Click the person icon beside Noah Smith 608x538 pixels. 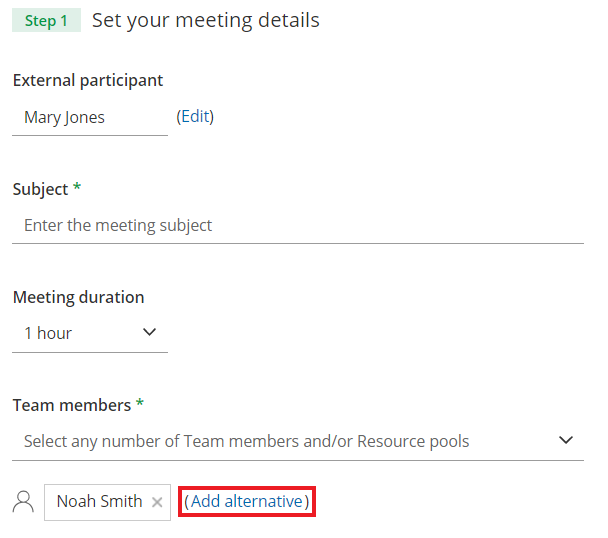[23, 502]
